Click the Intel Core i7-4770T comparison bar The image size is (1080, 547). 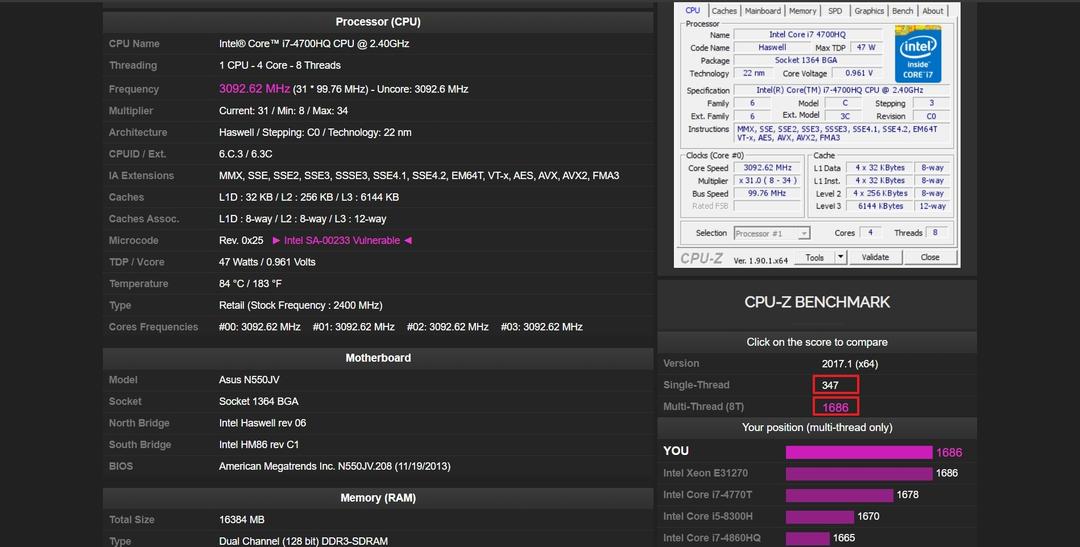pos(839,495)
